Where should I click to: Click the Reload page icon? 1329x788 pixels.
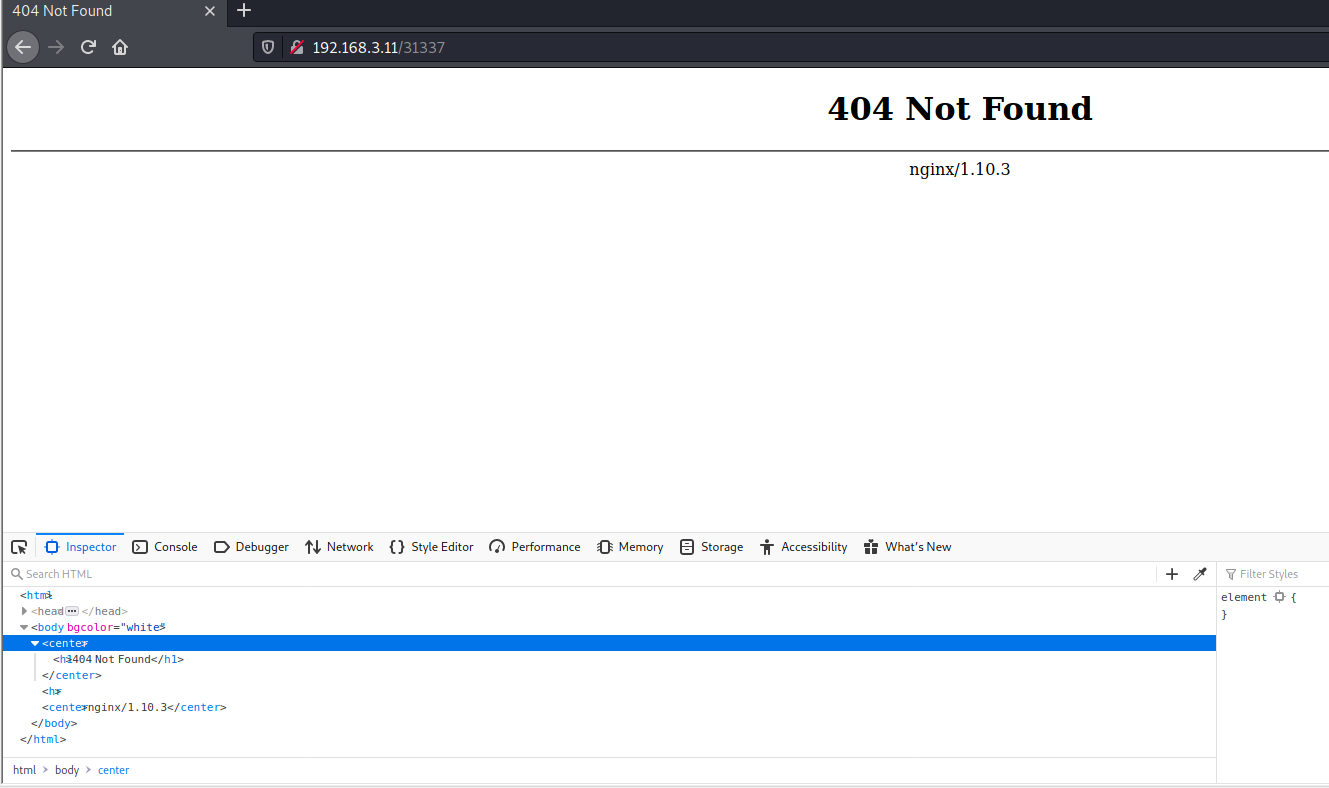tap(88, 46)
